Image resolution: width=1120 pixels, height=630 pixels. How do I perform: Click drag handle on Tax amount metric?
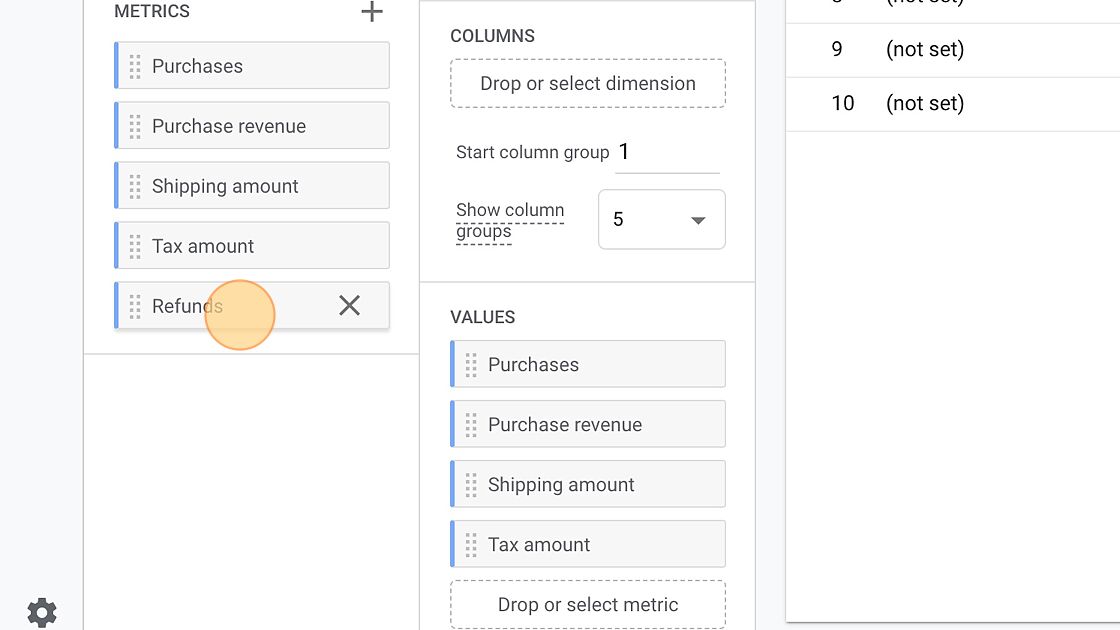pos(135,247)
